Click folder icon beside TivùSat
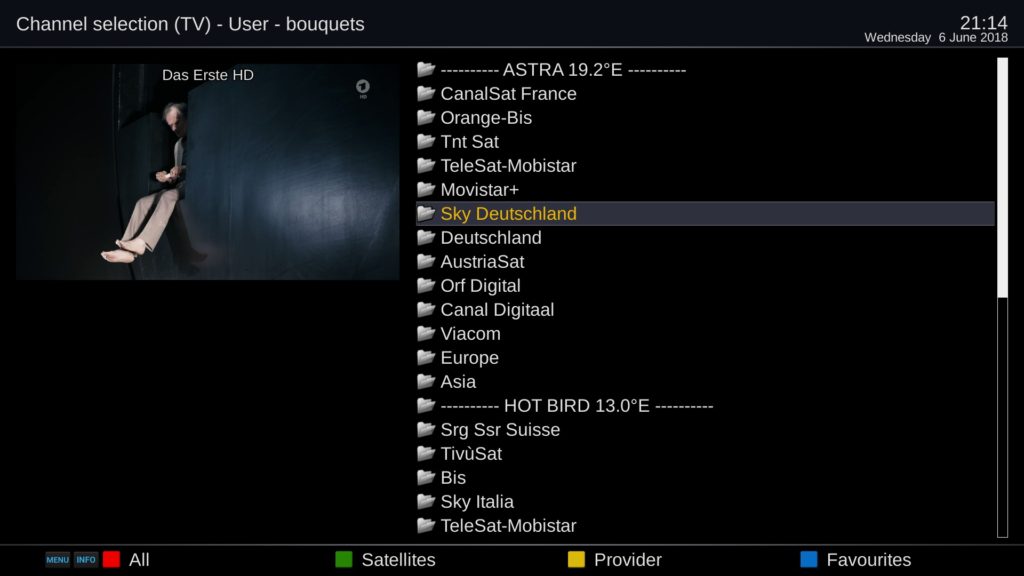Image resolution: width=1024 pixels, height=576 pixels. (426, 453)
